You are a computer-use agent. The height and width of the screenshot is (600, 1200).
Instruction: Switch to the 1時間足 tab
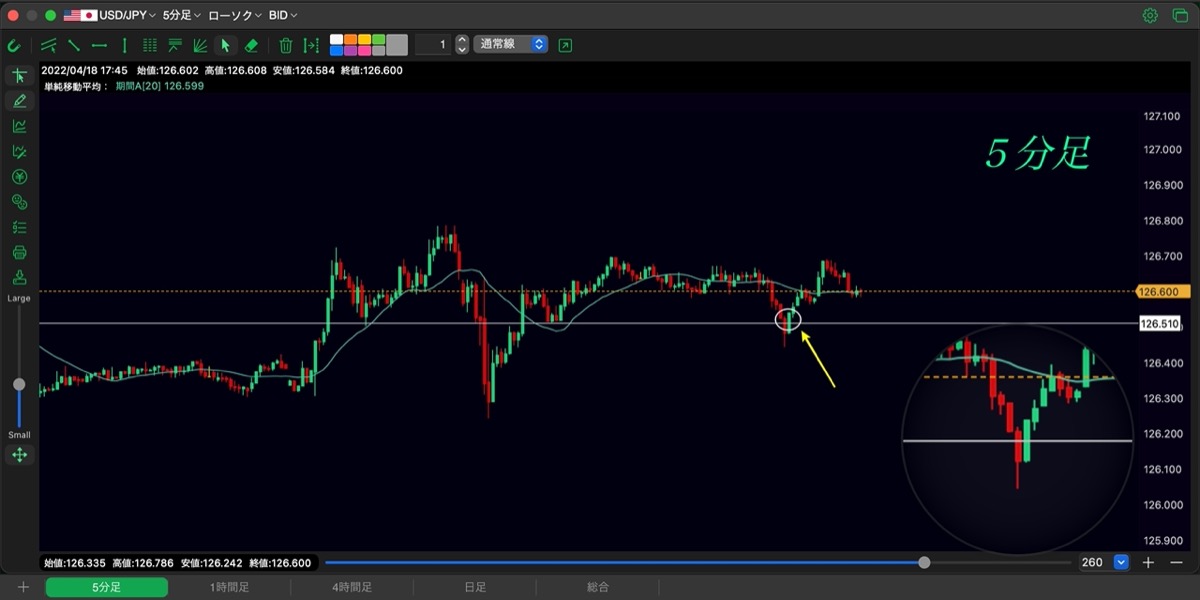click(x=229, y=587)
